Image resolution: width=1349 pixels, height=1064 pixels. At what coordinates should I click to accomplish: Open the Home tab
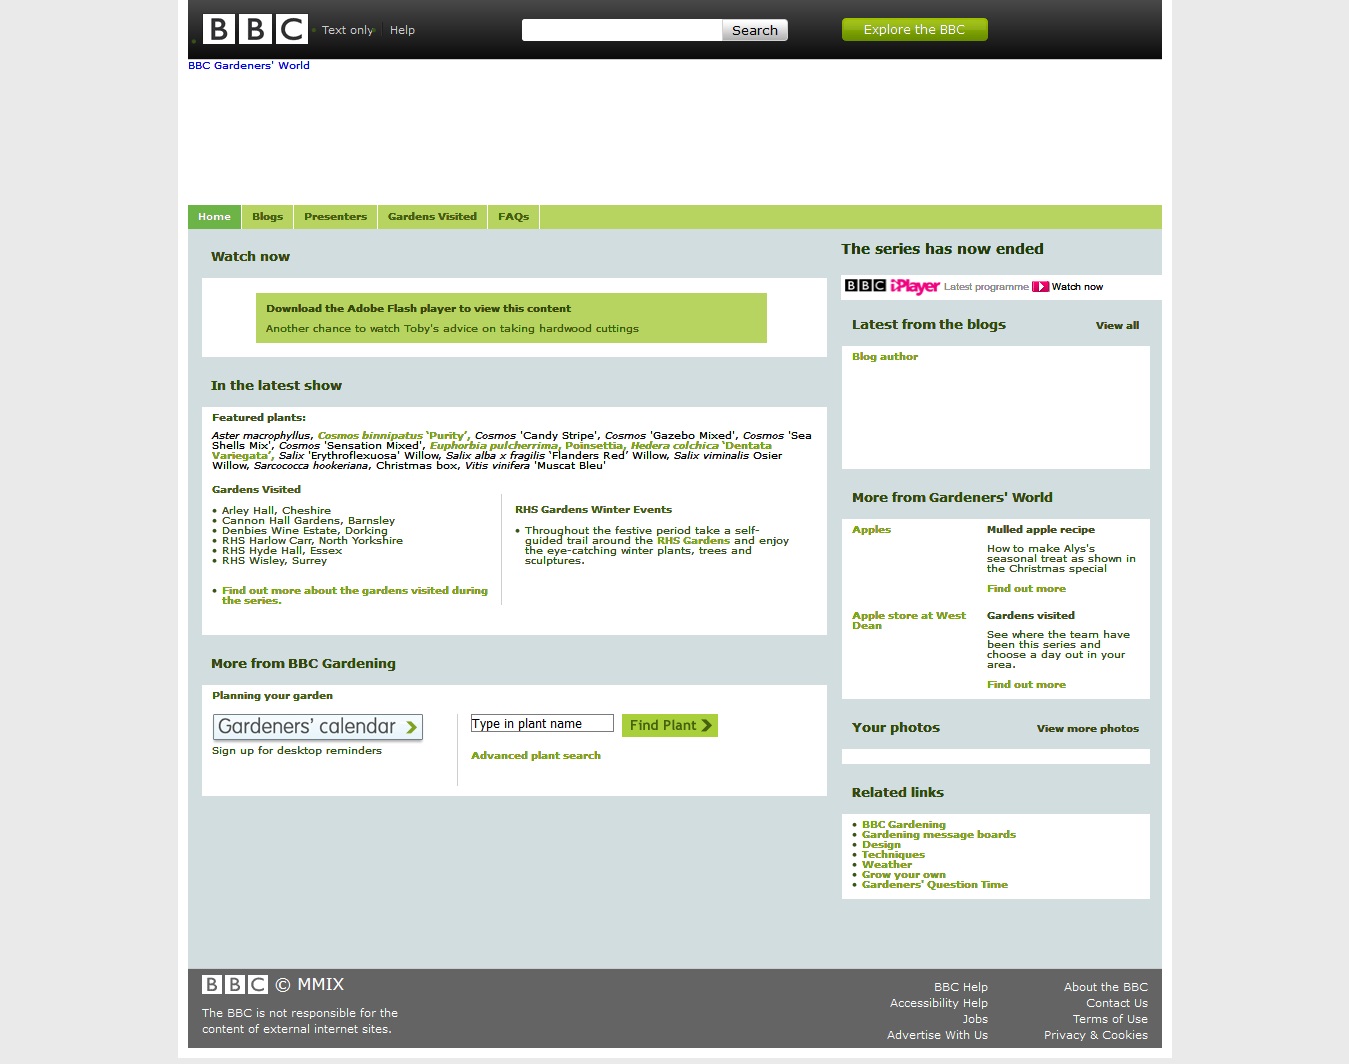tap(214, 217)
